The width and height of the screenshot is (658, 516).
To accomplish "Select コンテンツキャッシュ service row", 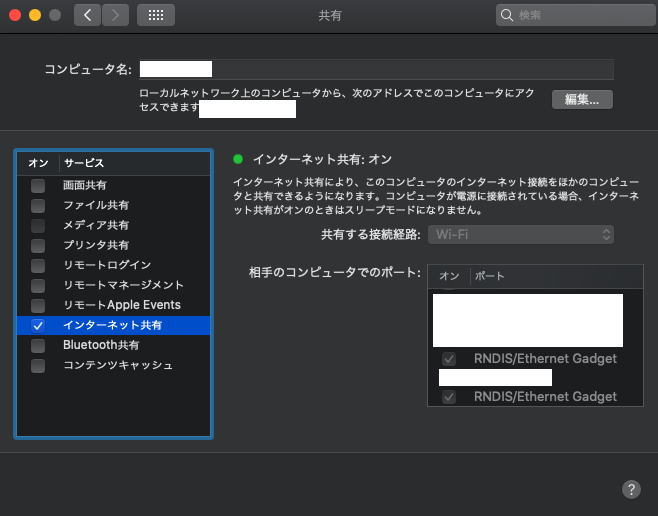I will [x=113, y=365].
